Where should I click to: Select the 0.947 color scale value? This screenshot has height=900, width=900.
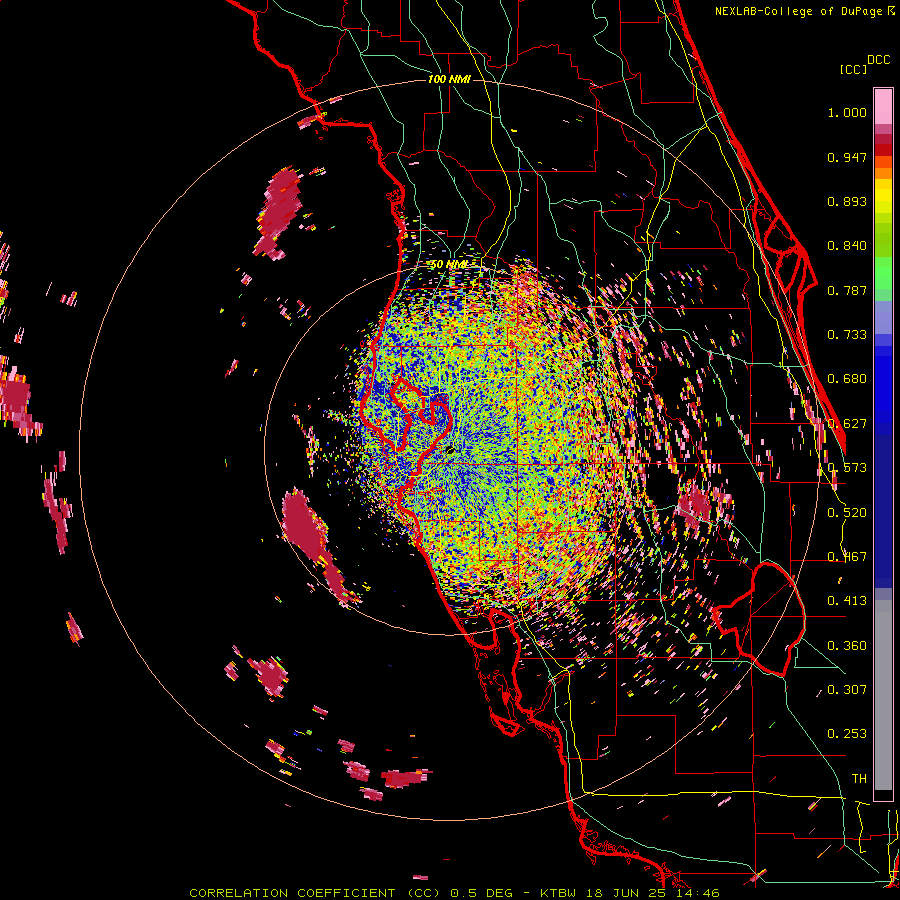847,157
